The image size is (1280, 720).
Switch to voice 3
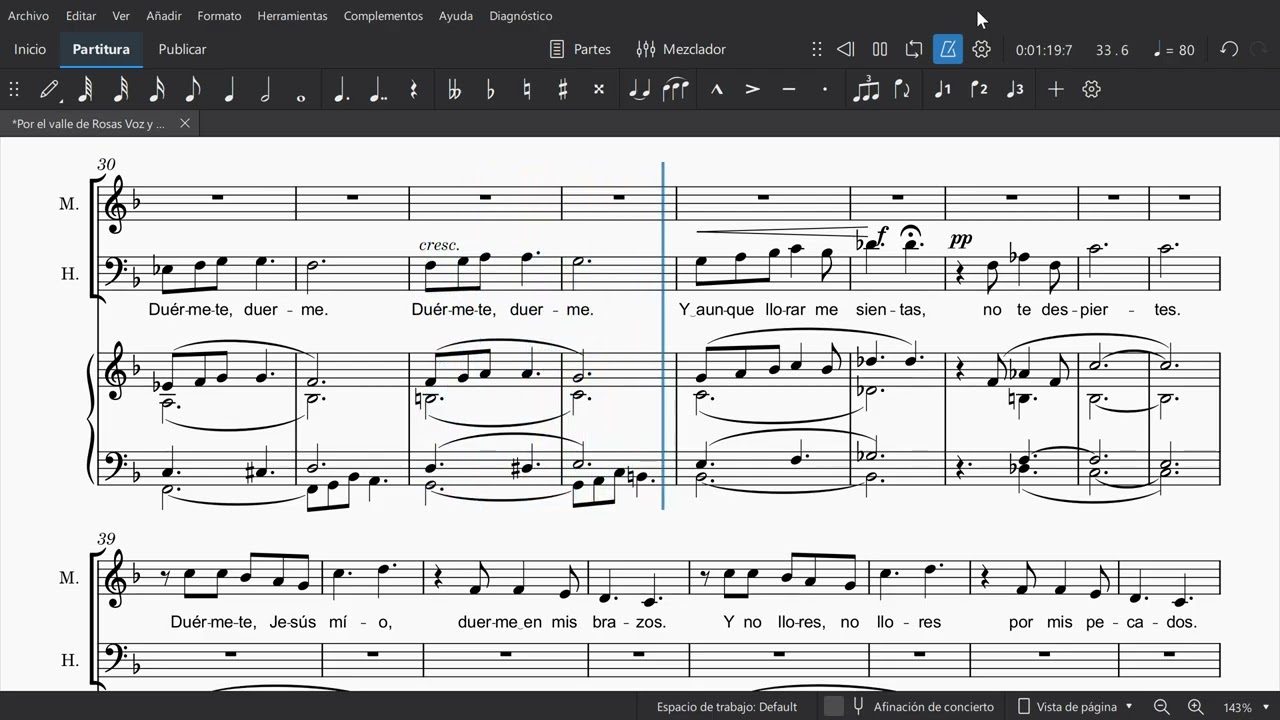(x=1015, y=89)
